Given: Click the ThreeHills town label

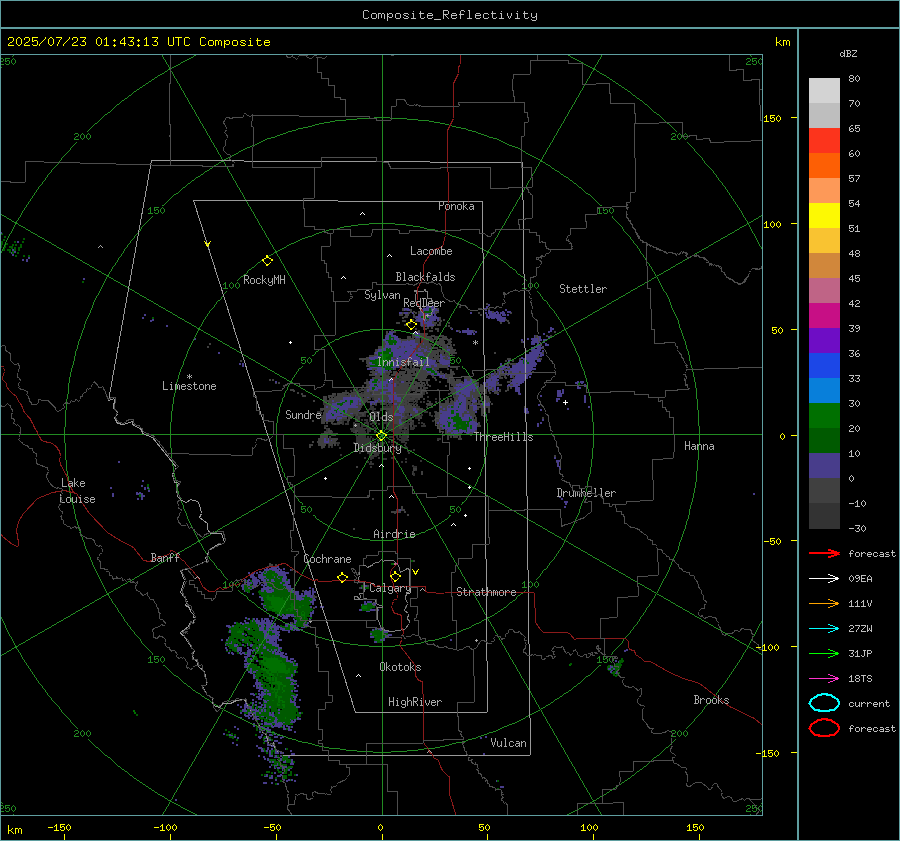Looking at the screenshot, I should pos(503,437).
